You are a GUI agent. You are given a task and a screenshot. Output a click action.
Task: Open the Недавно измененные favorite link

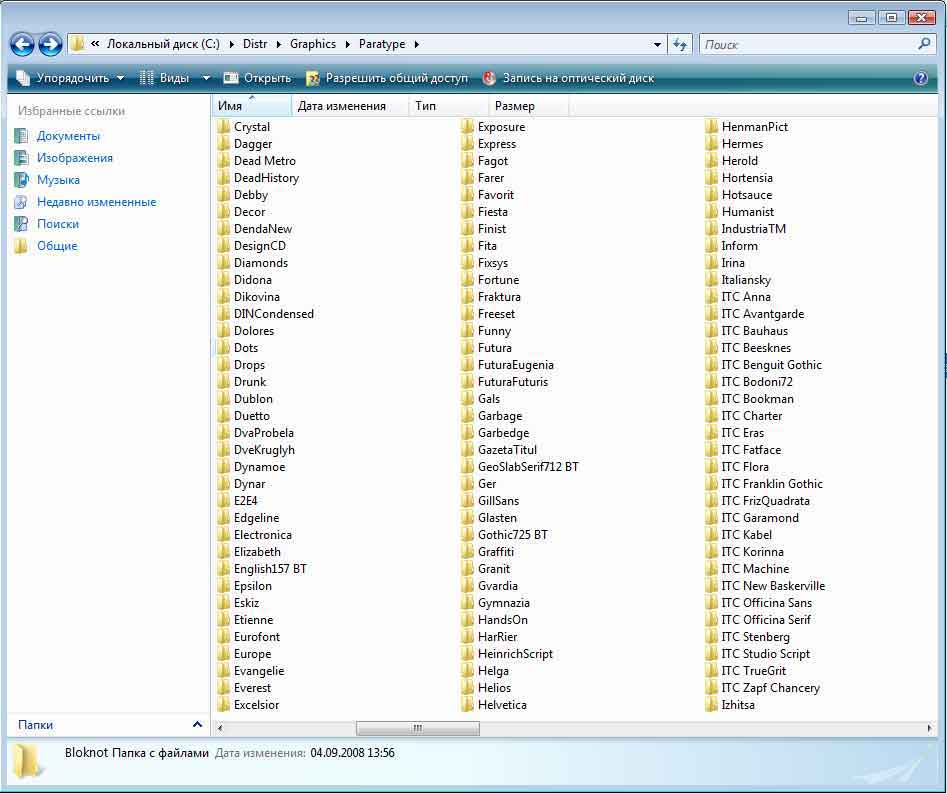[97, 202]
